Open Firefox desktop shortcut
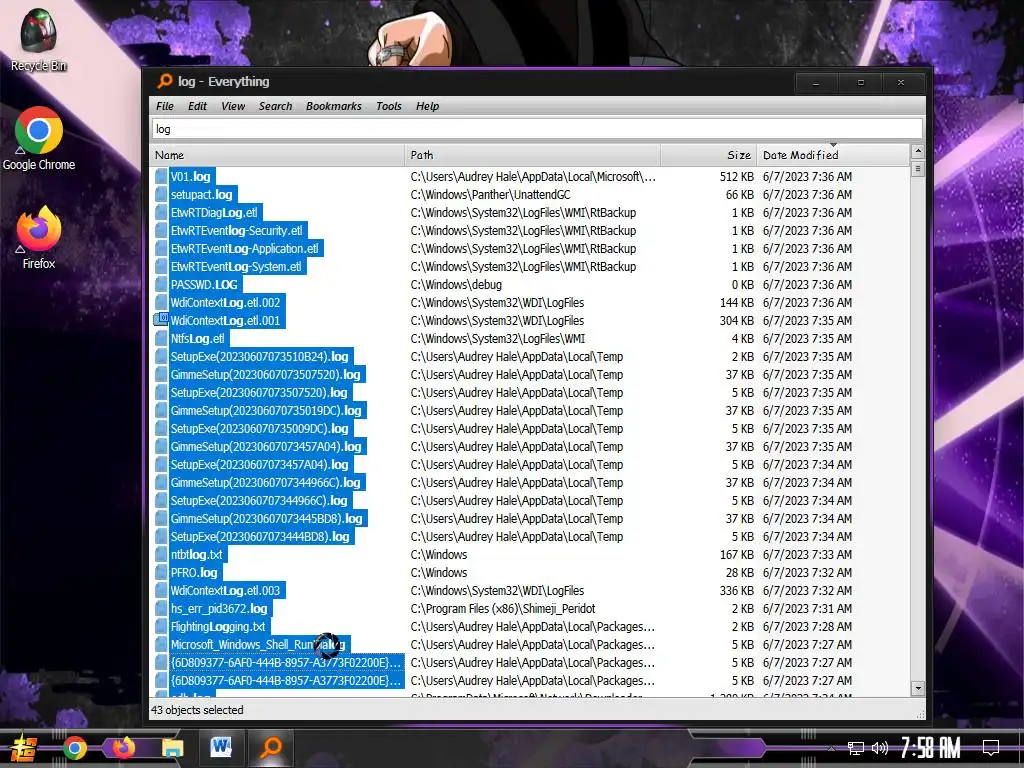Screen dimensions: 1024x768 coord(39,238)
